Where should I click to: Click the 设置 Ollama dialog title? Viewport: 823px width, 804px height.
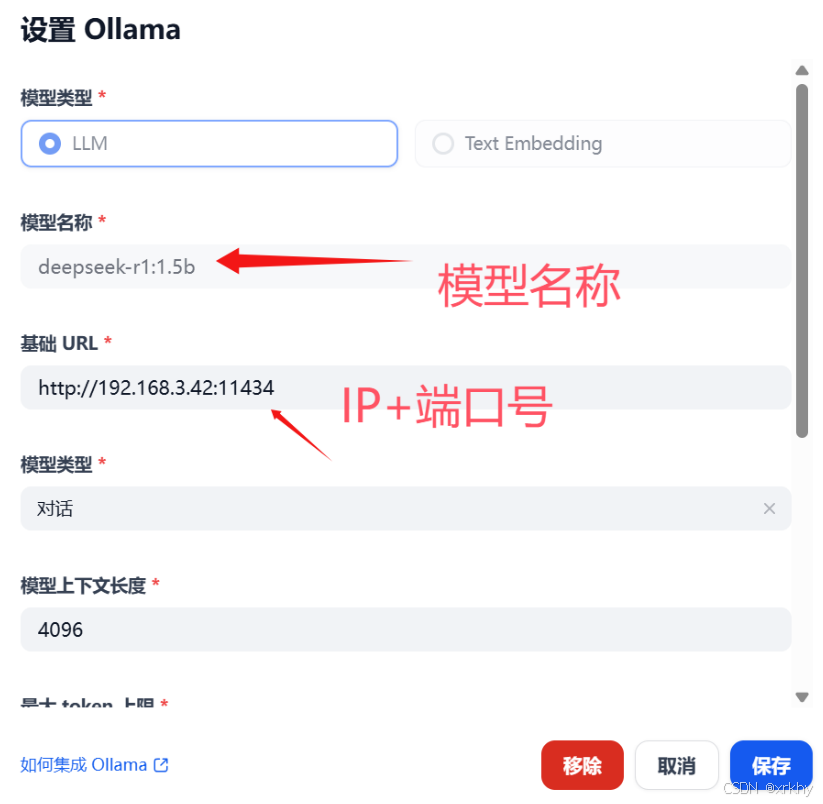pyautogui.click(x=100, y=29)
